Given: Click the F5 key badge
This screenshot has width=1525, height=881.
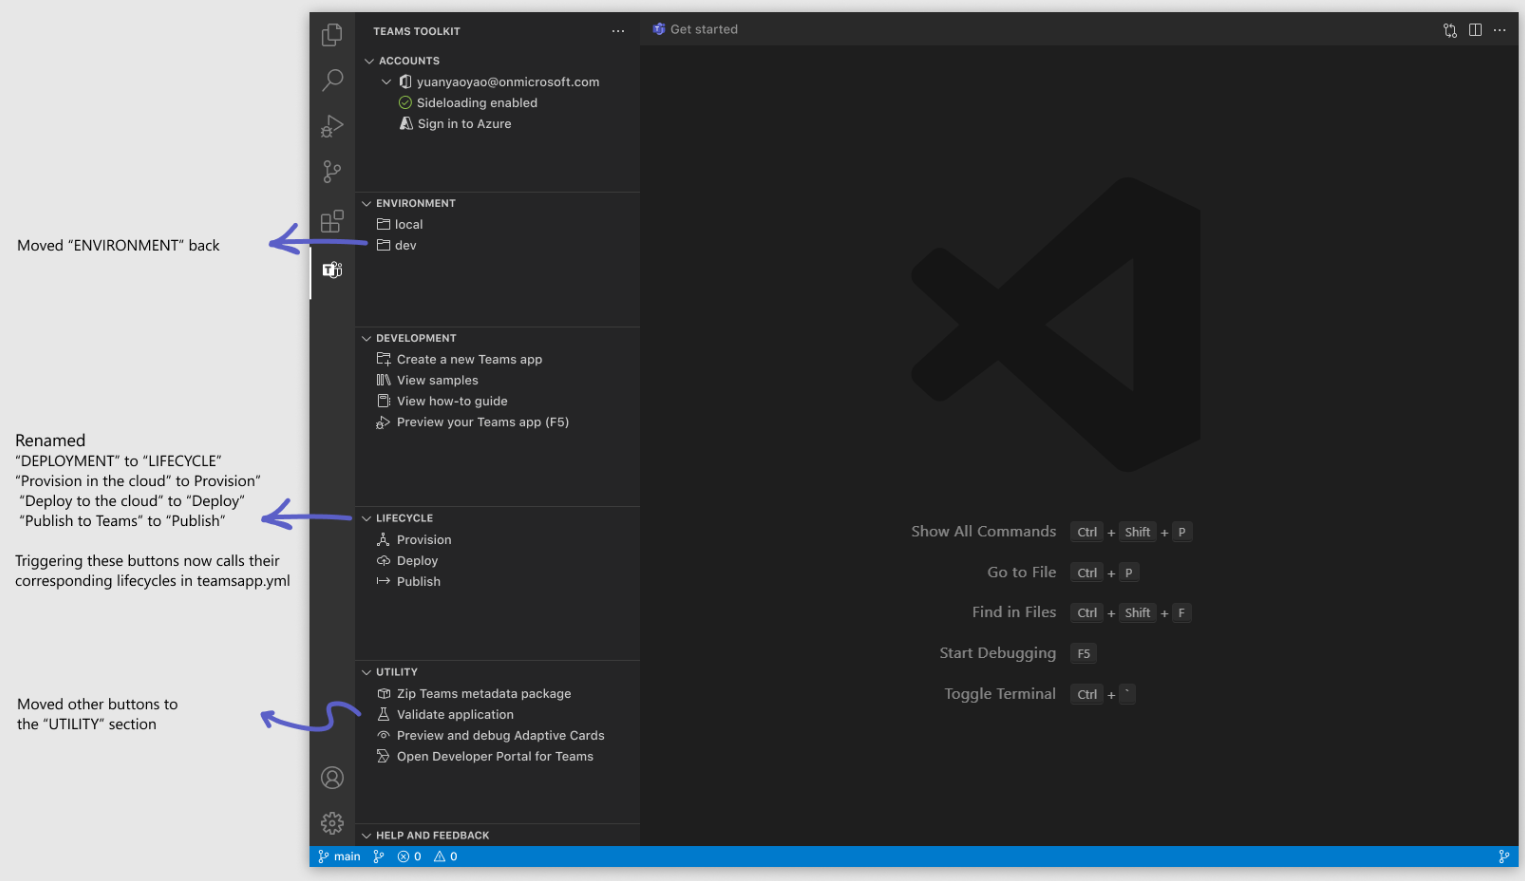Looking at the screenshot, I should point(1084,654).
